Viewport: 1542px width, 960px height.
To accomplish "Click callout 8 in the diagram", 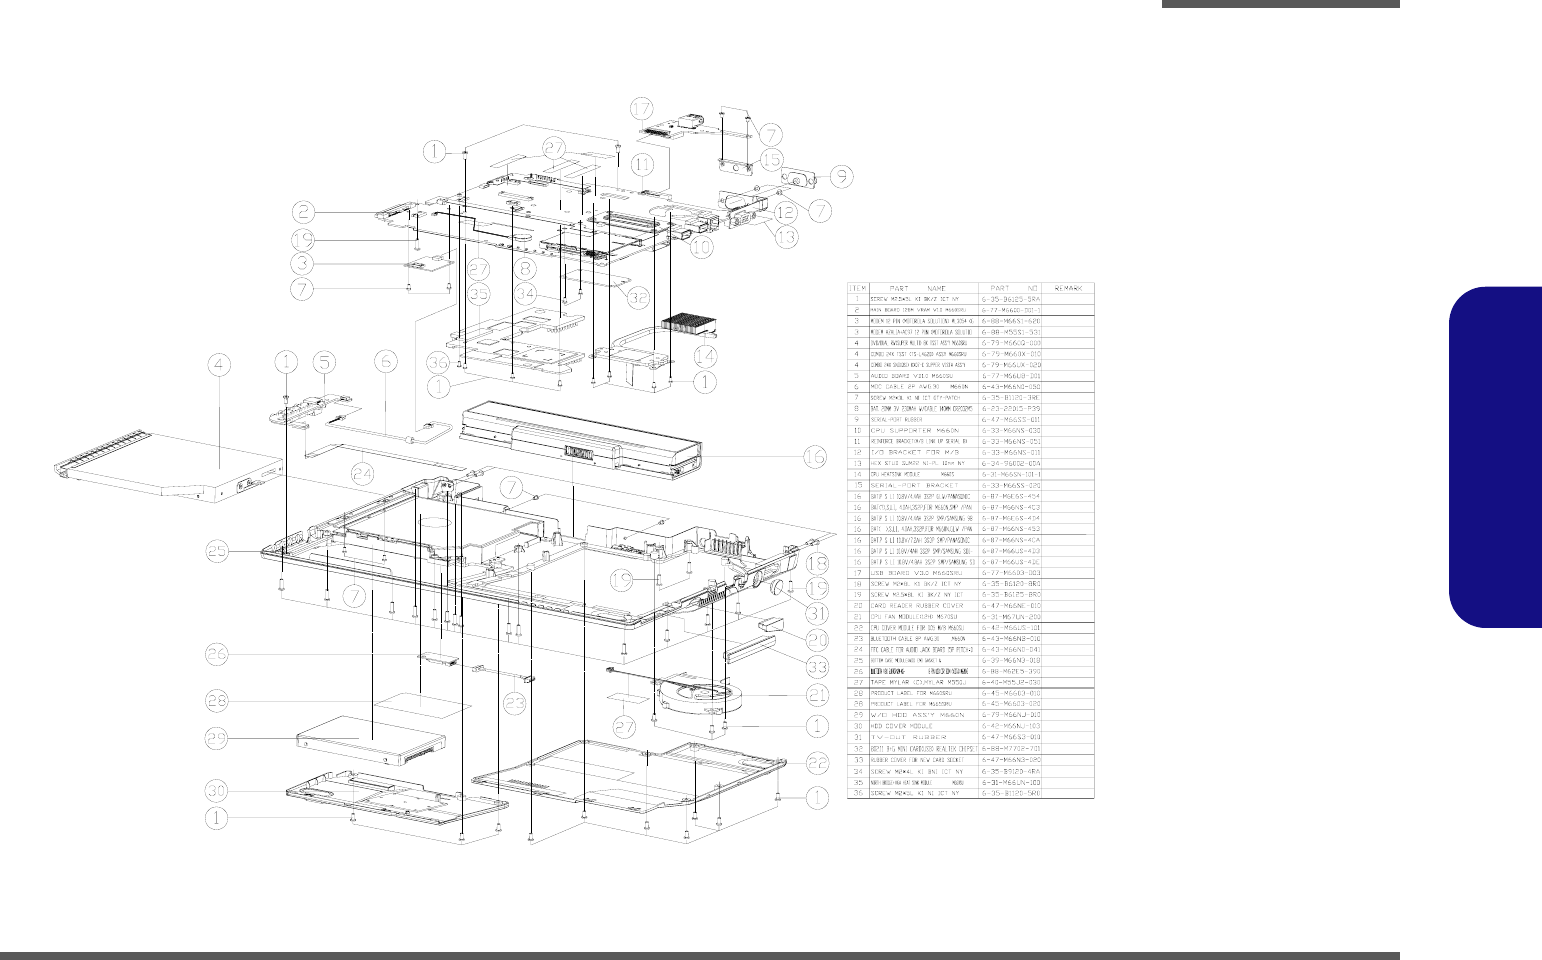I will 523,268.
